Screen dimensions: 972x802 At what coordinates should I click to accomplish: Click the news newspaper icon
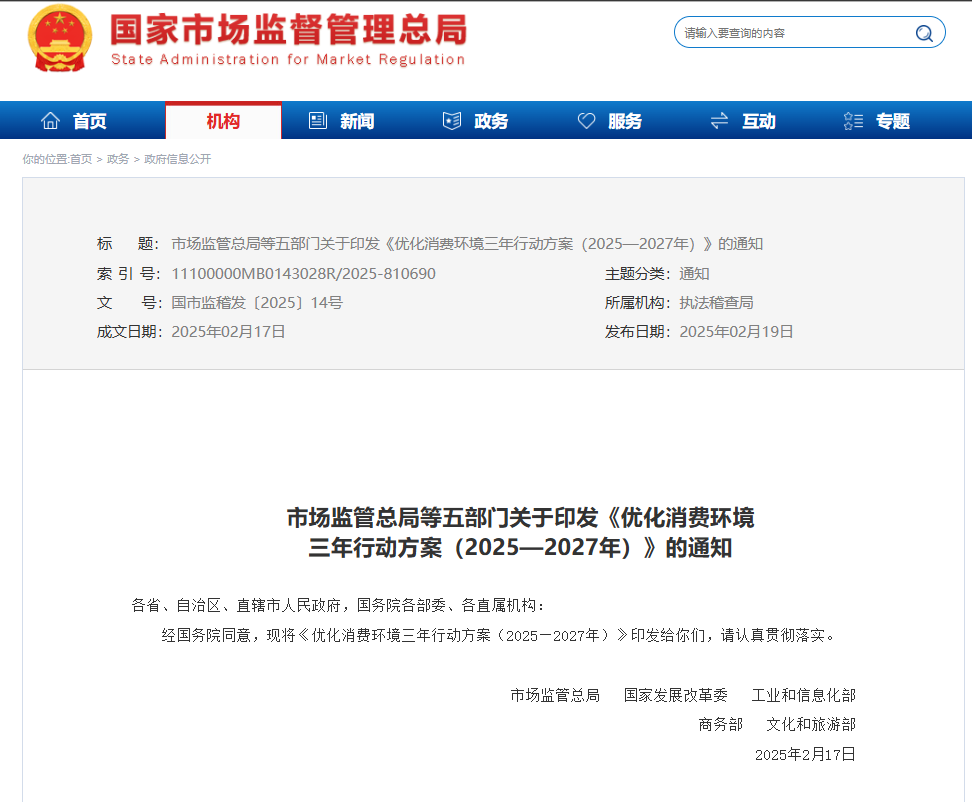pos(318,121)
